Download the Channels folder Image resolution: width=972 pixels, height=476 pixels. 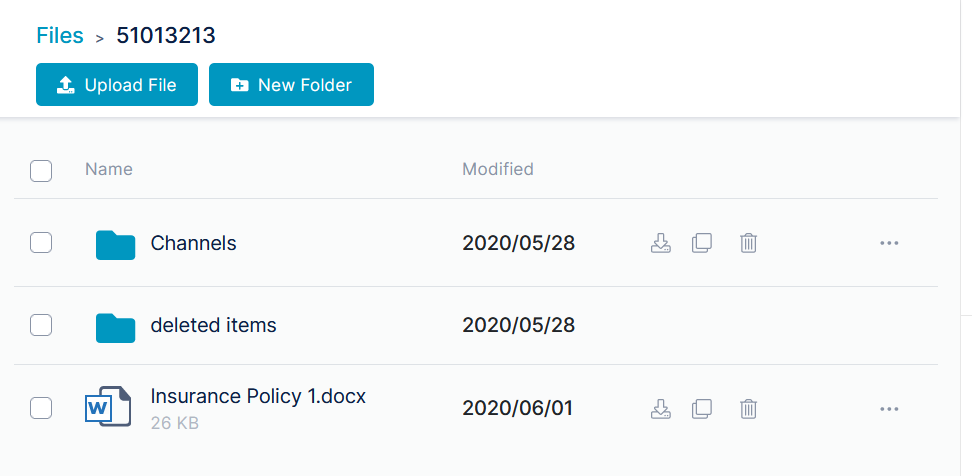coord(661,243)
